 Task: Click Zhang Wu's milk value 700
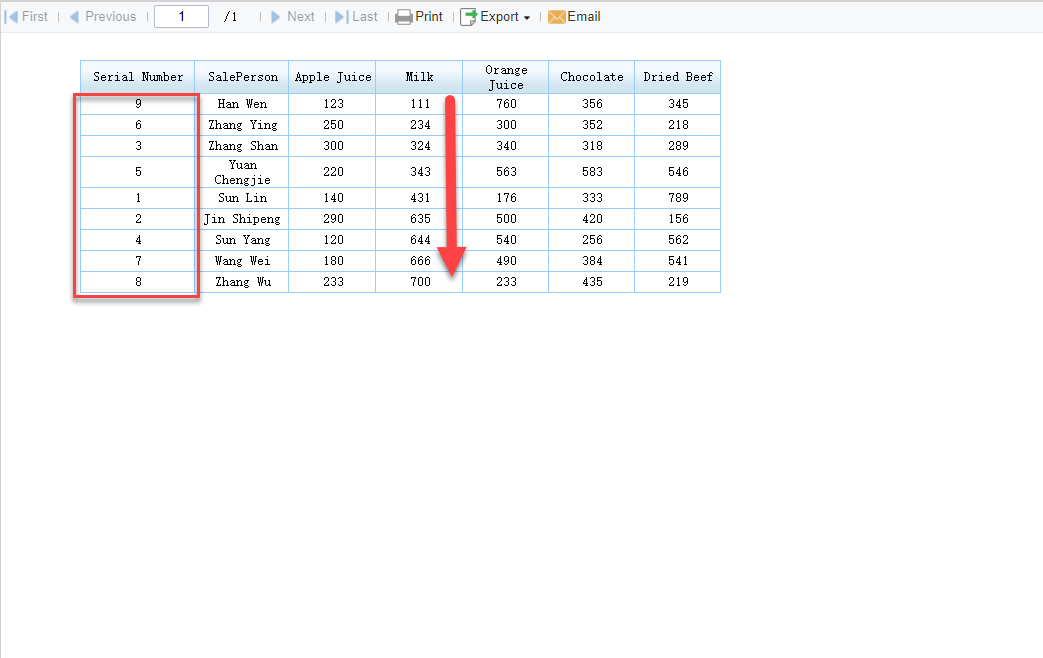419,282
